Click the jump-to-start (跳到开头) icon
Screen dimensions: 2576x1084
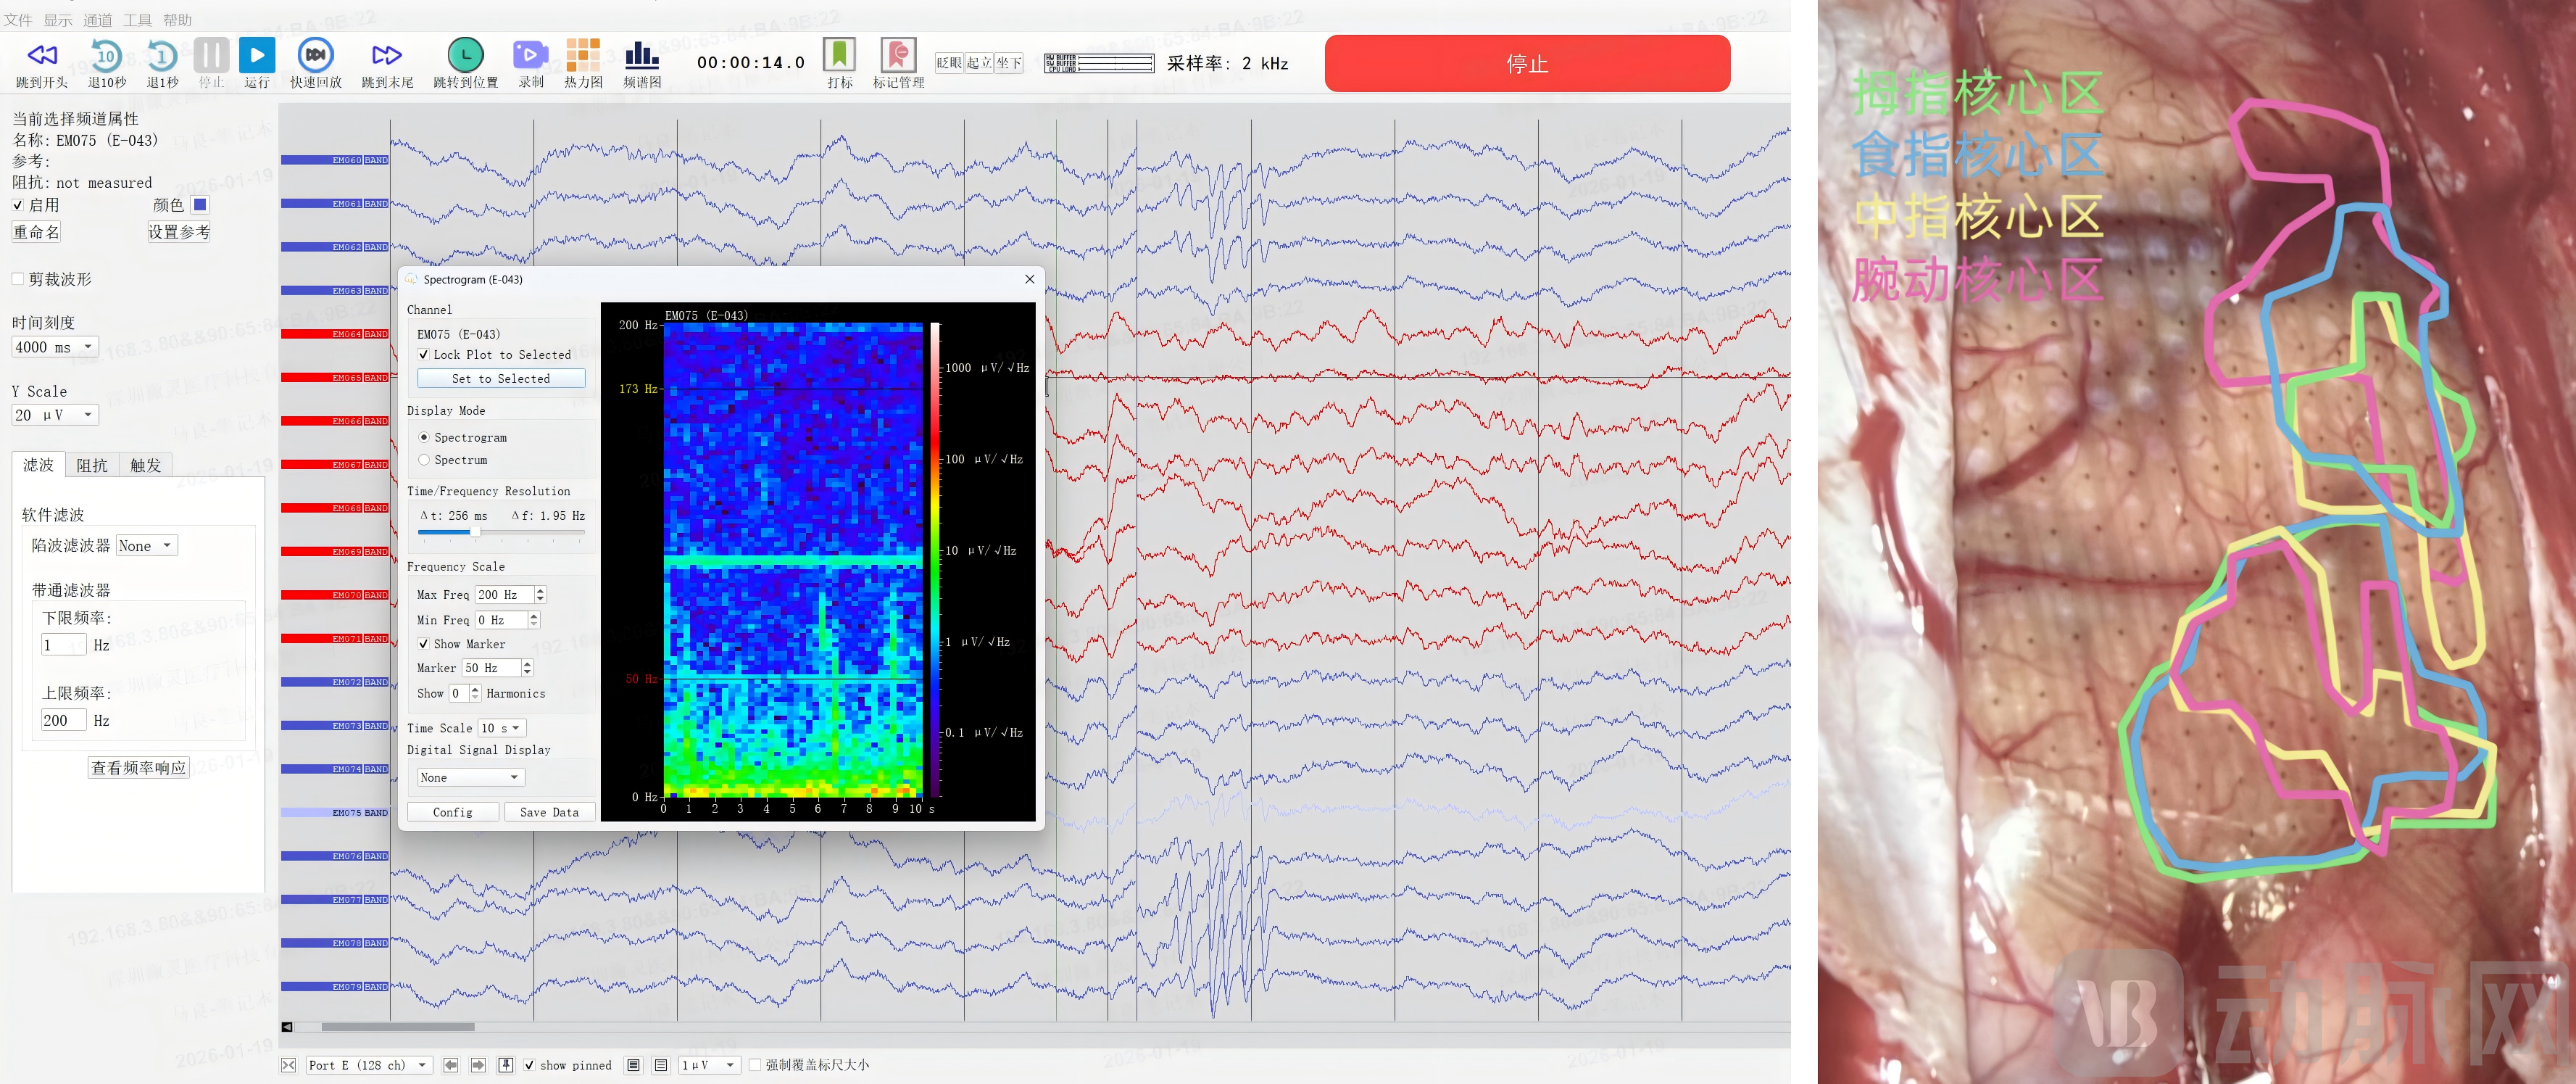pos(42,55)
